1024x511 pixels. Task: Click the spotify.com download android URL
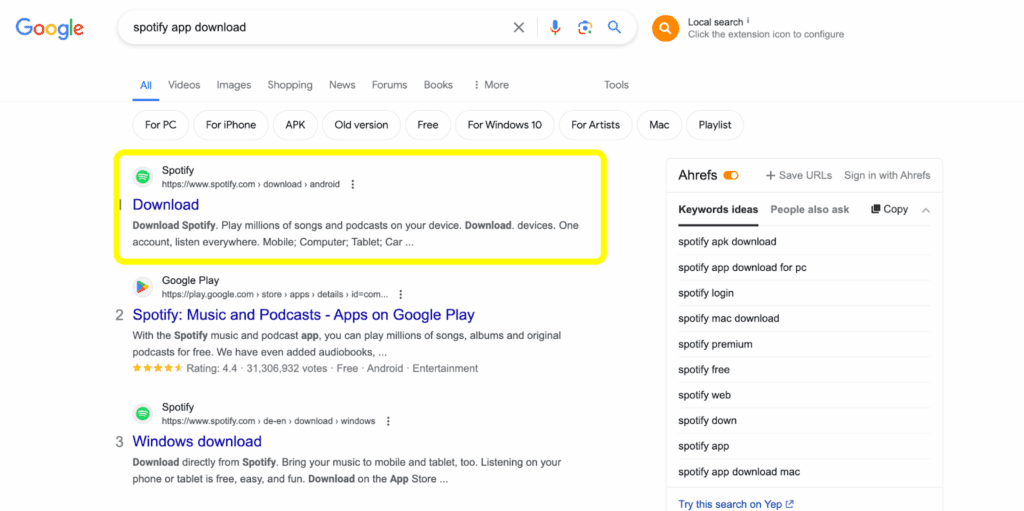[251, 184]
